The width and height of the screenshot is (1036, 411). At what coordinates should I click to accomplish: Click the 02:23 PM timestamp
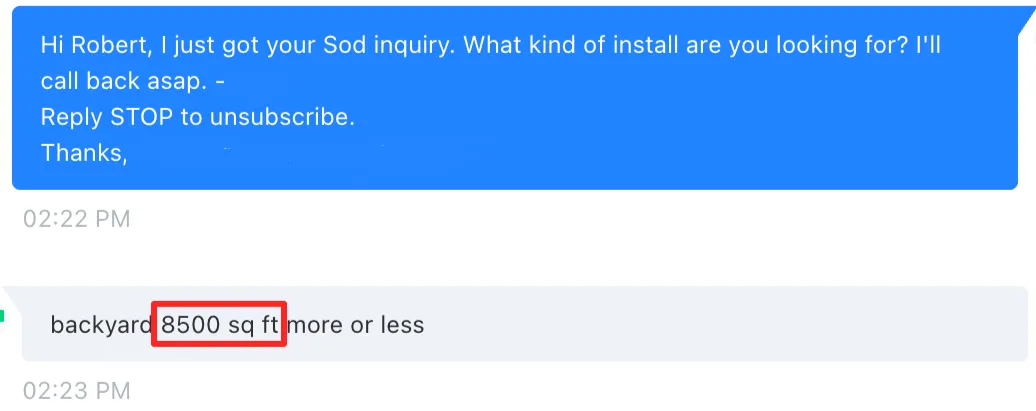click(77, 390)
